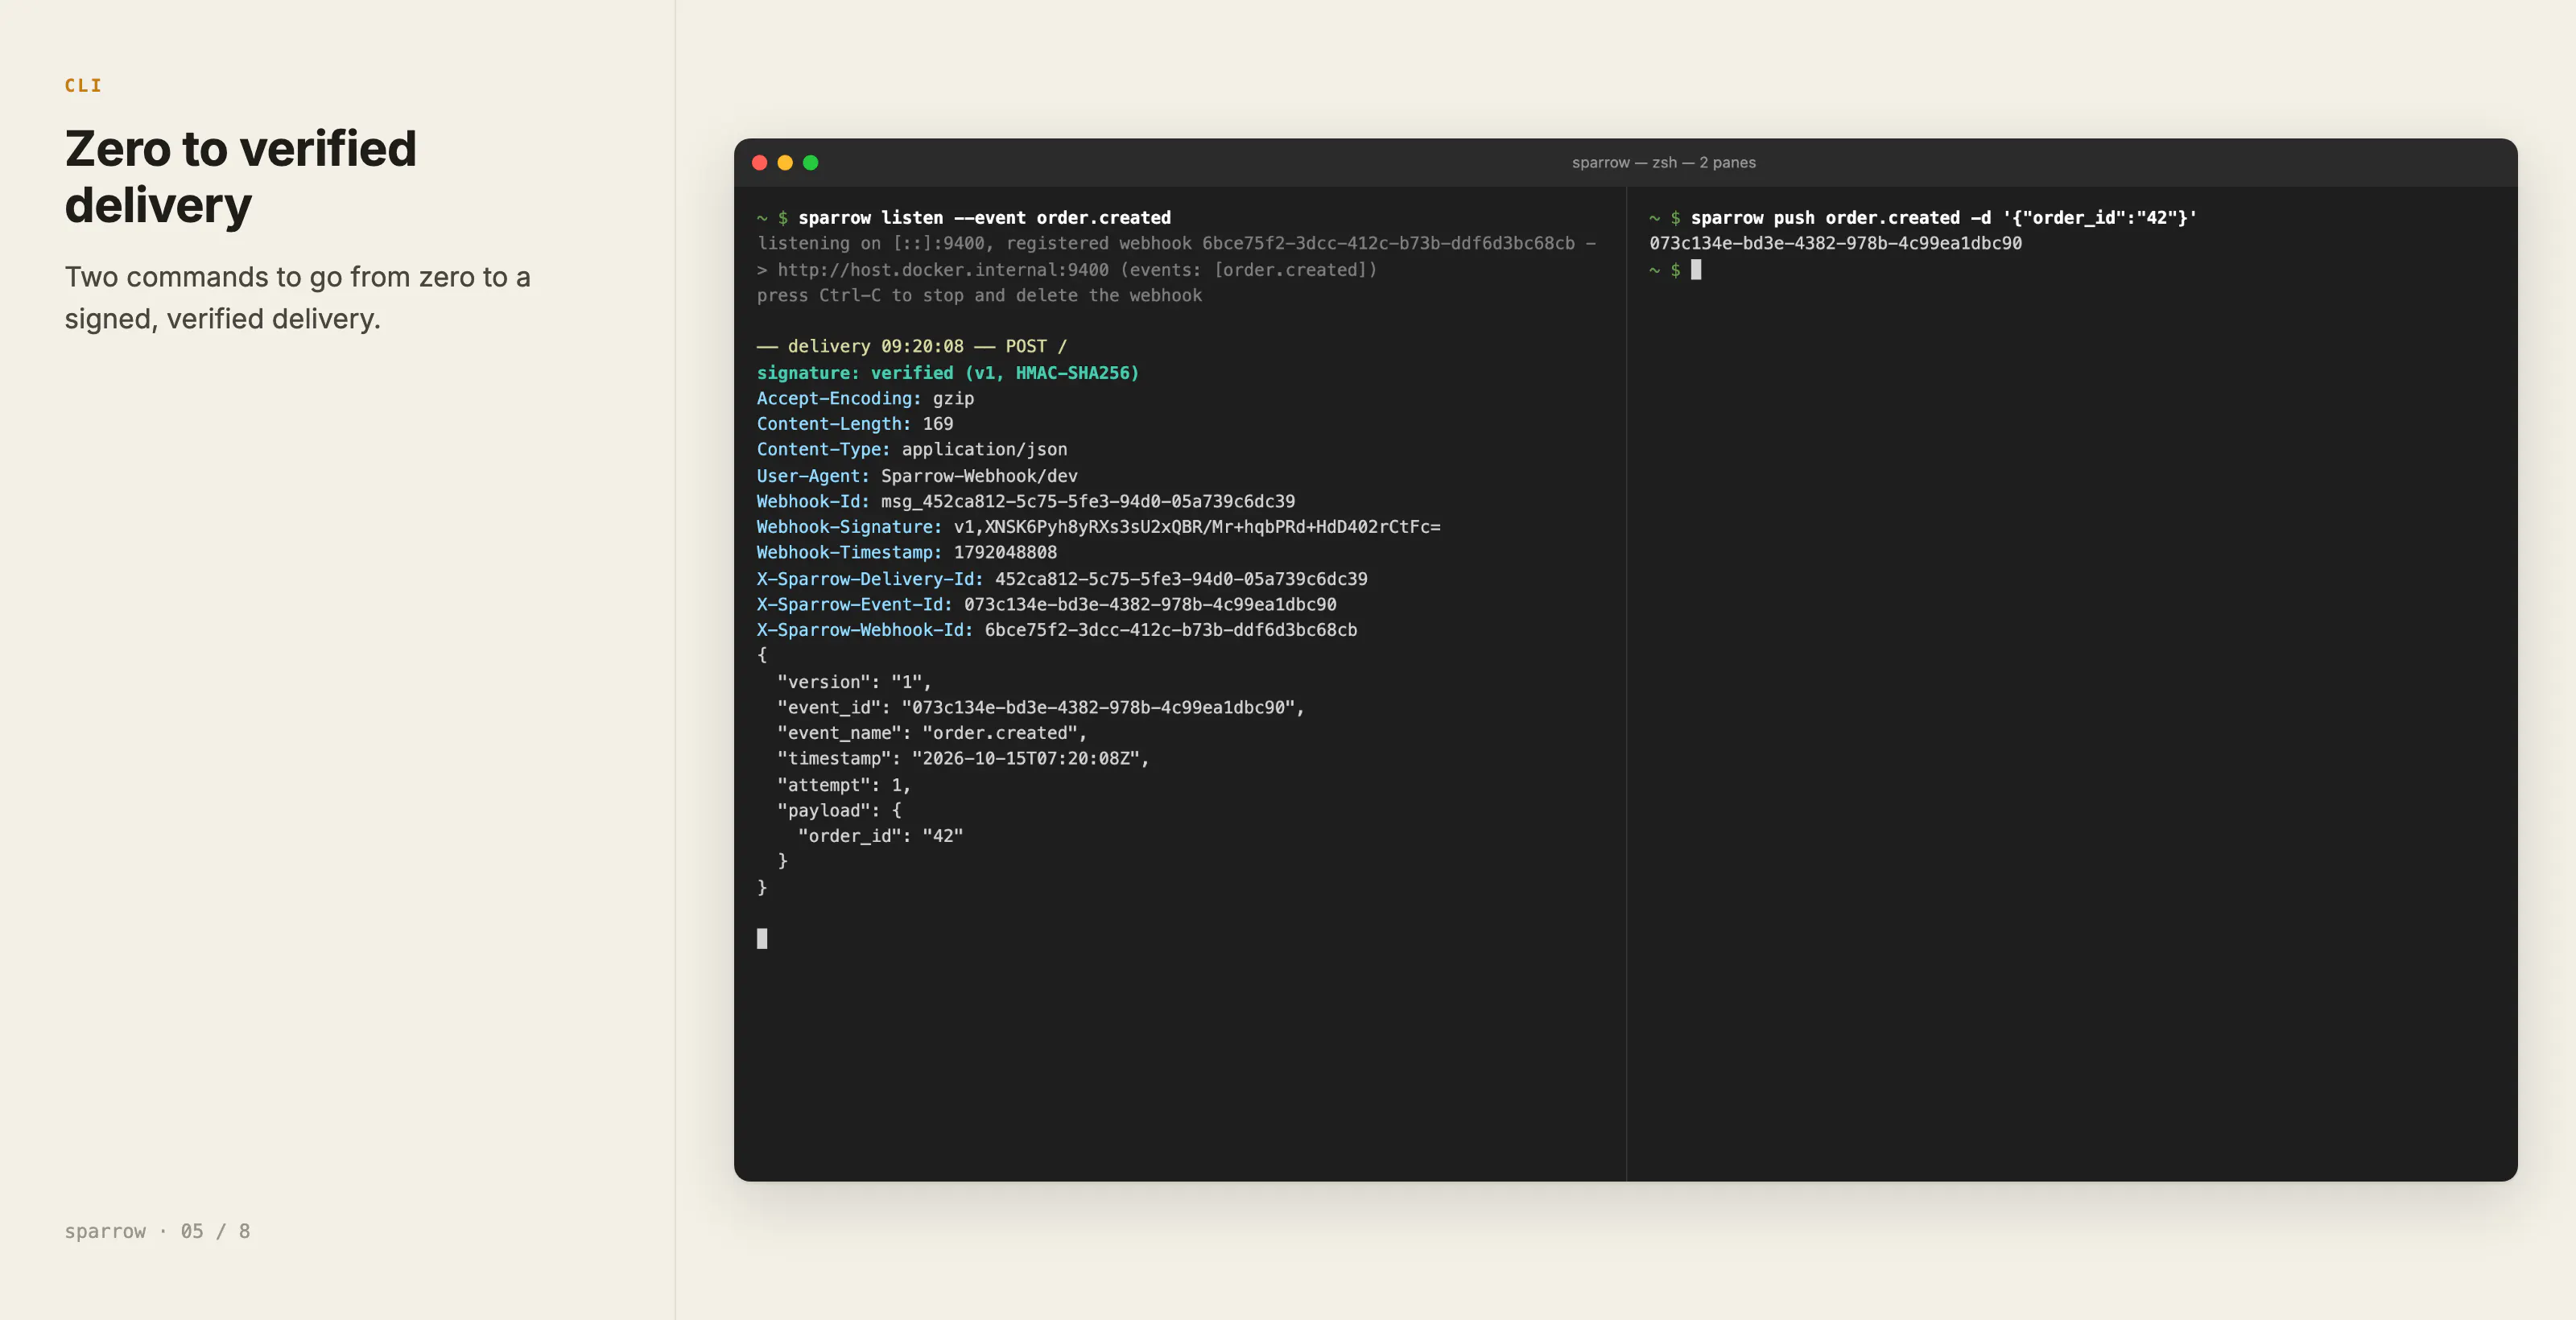
Task: Click the http://host.docker.internal:9400 URL
Action: 943,270
